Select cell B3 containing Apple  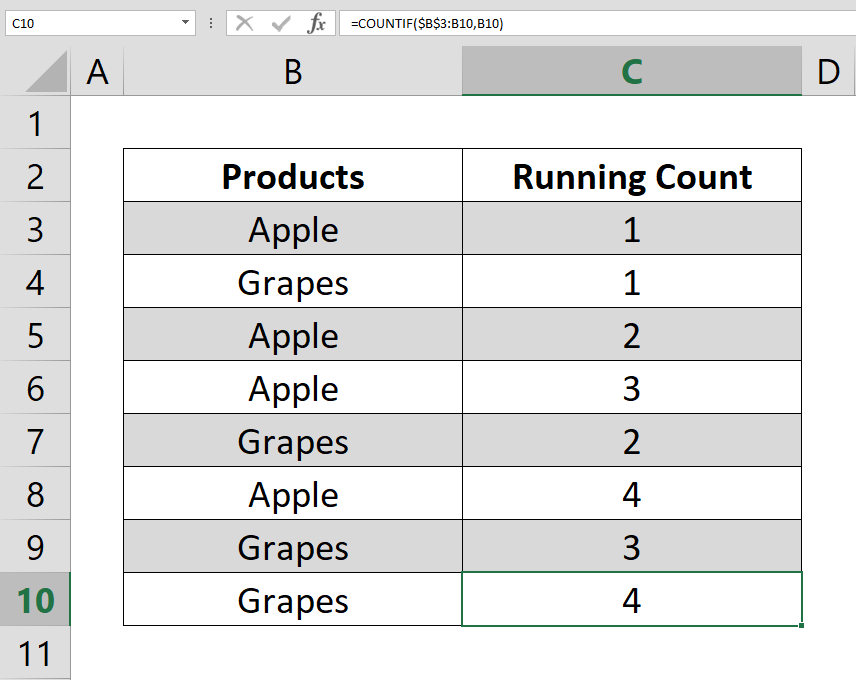(293, 228)
